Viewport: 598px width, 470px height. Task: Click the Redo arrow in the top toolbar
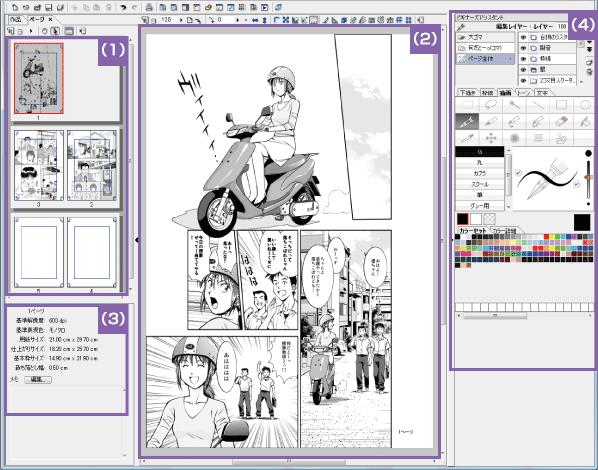[x=135, y=7]
